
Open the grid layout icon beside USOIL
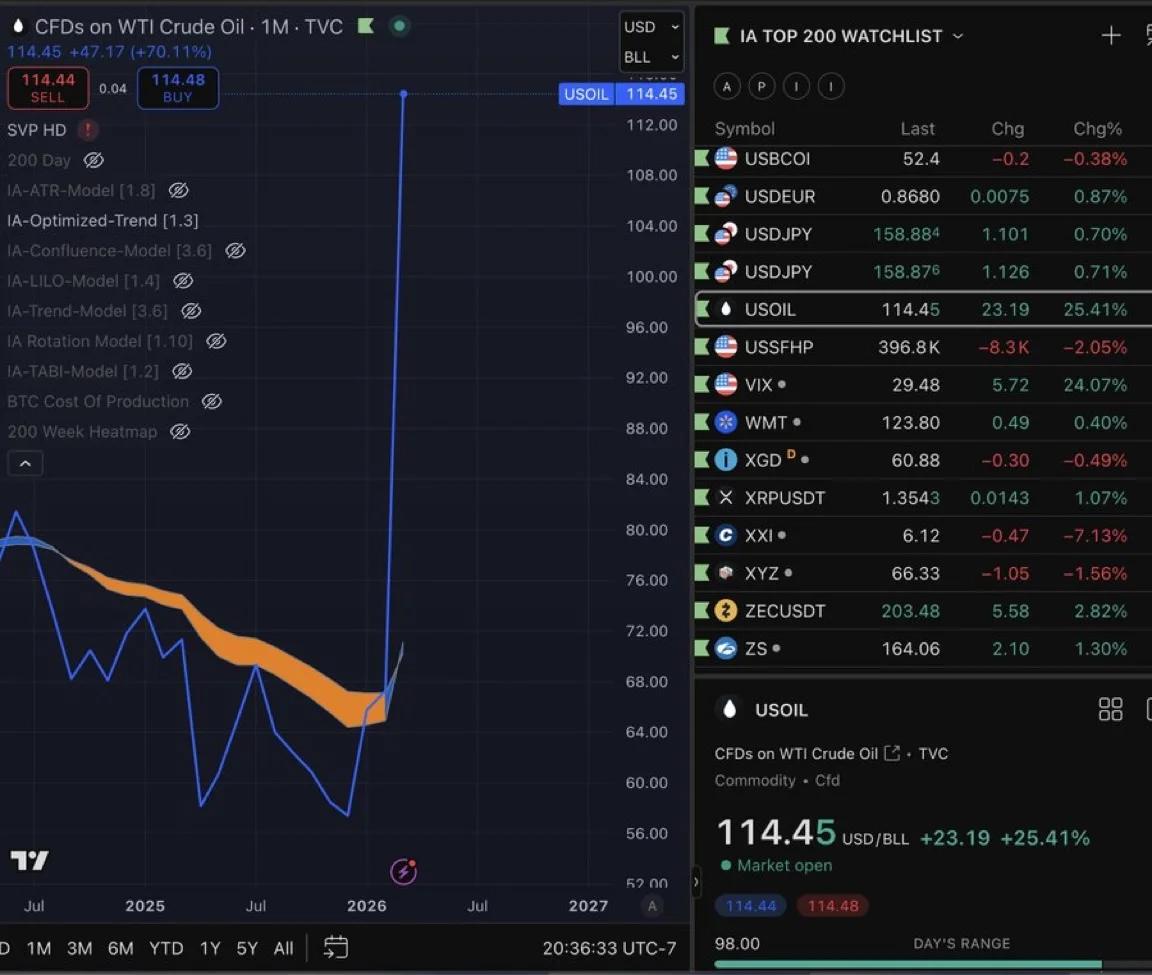point(1110,710)
